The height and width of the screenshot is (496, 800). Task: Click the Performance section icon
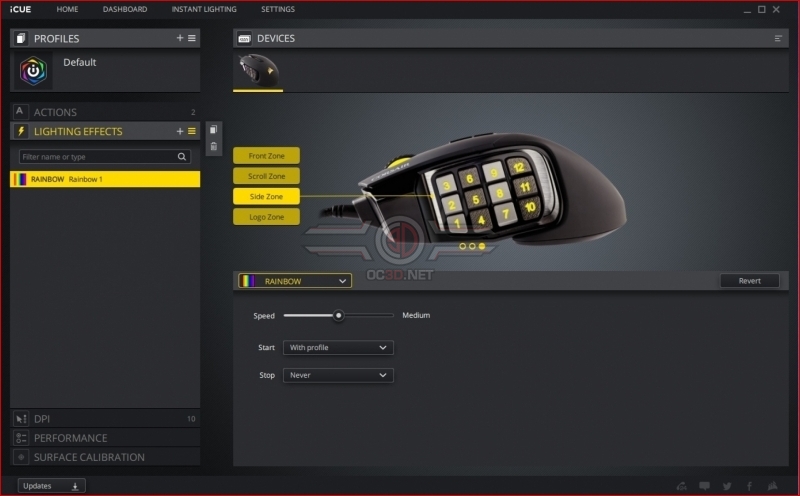[x=21, y=438]
